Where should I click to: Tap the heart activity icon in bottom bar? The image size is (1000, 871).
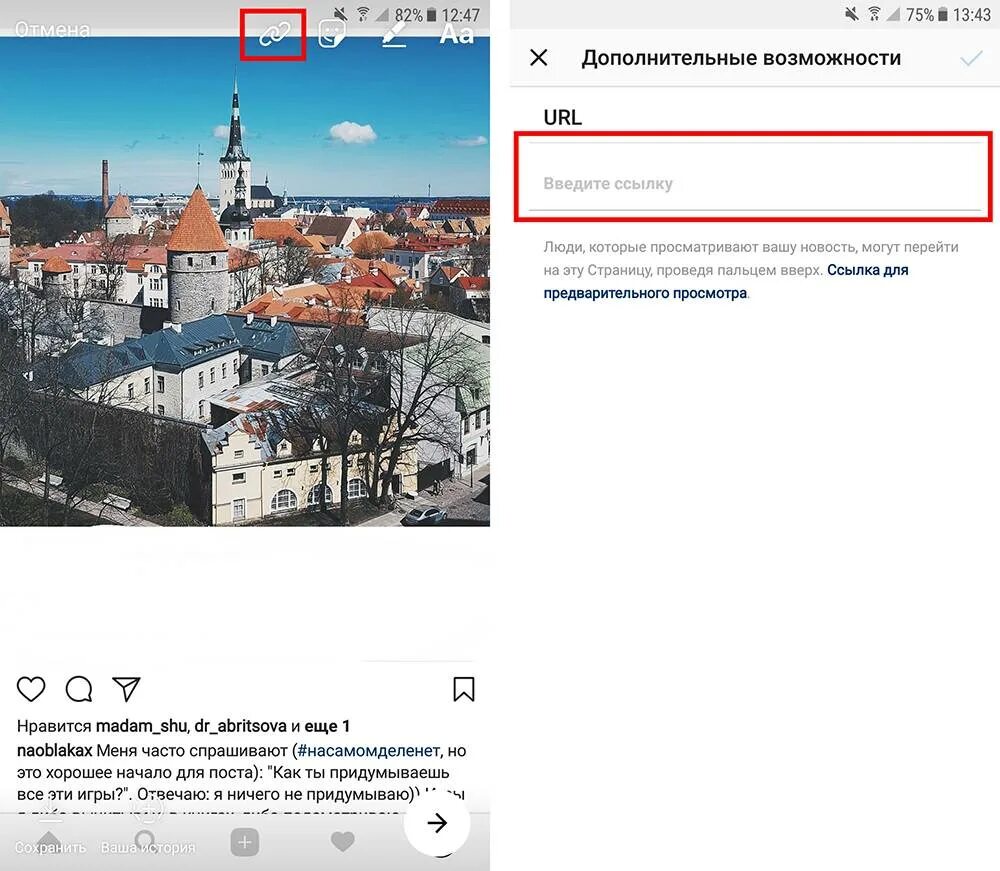(342, 842)
